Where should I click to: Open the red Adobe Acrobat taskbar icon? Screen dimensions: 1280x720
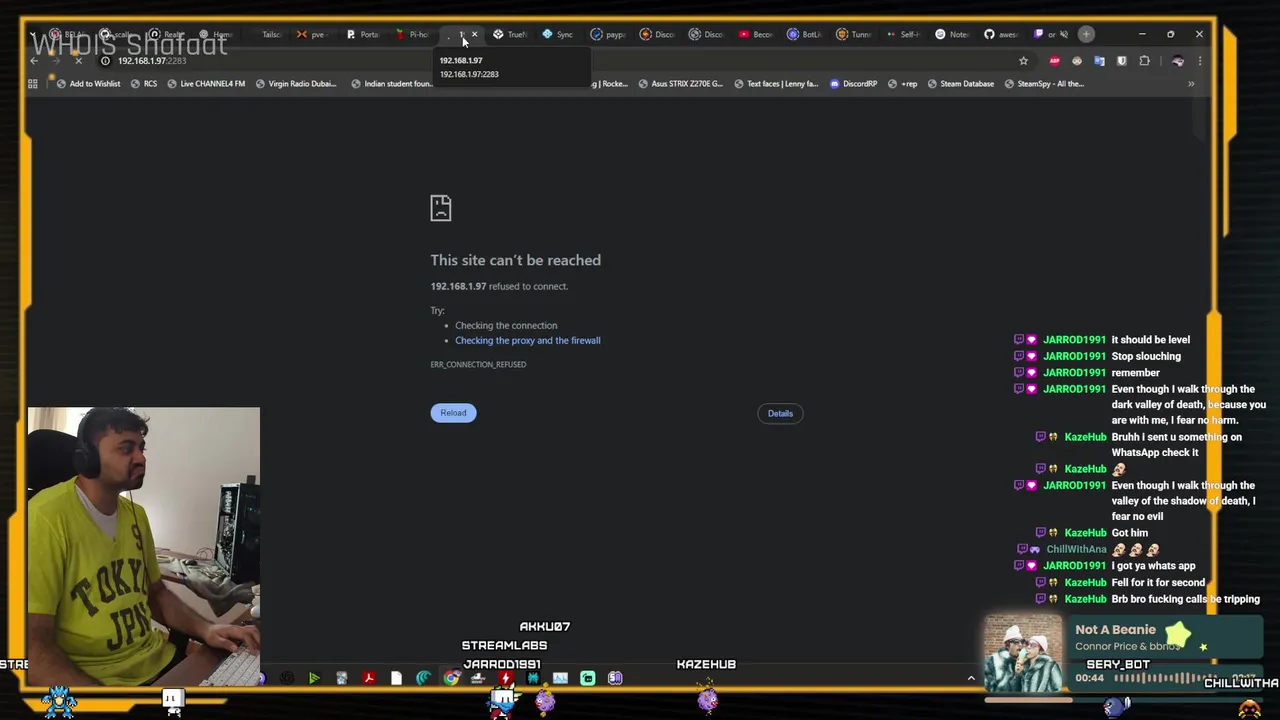click(x=369, y=679)
